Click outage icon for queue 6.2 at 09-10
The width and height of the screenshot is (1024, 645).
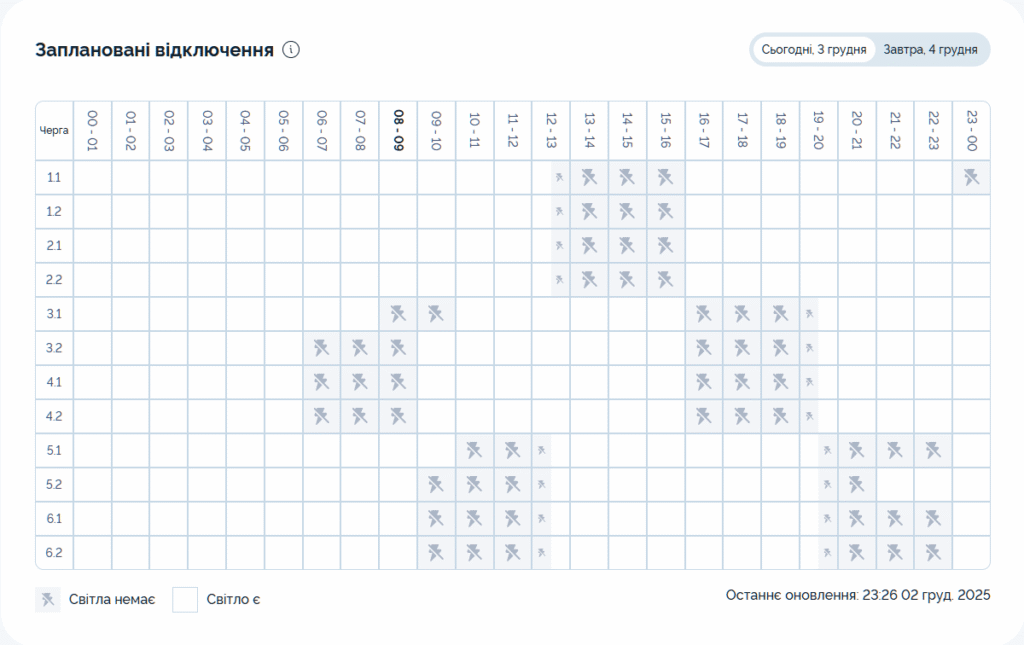coord(436,552)
